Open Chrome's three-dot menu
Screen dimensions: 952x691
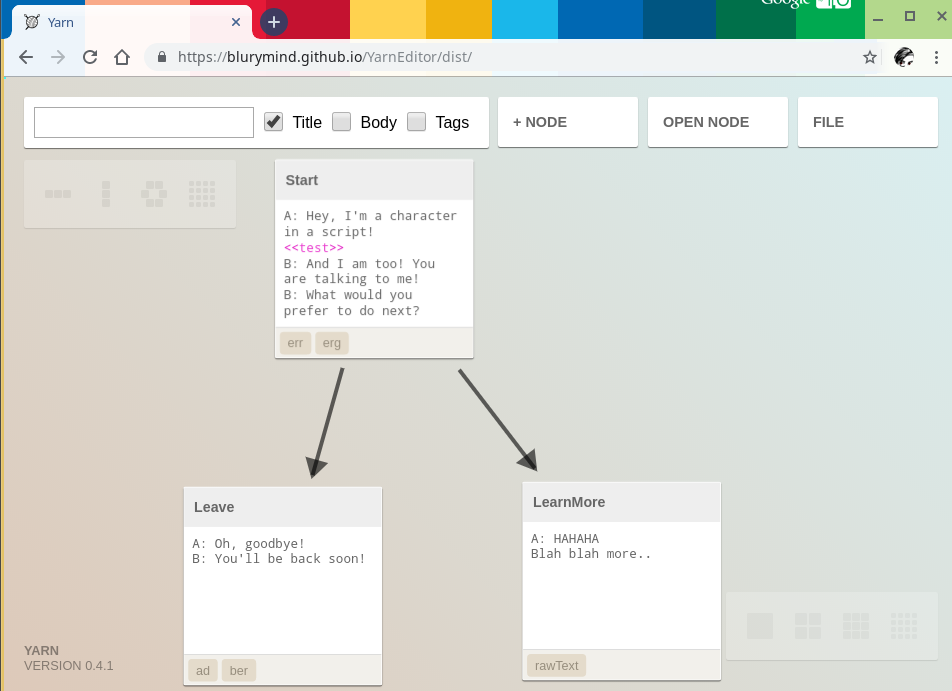tap(936, 57)
